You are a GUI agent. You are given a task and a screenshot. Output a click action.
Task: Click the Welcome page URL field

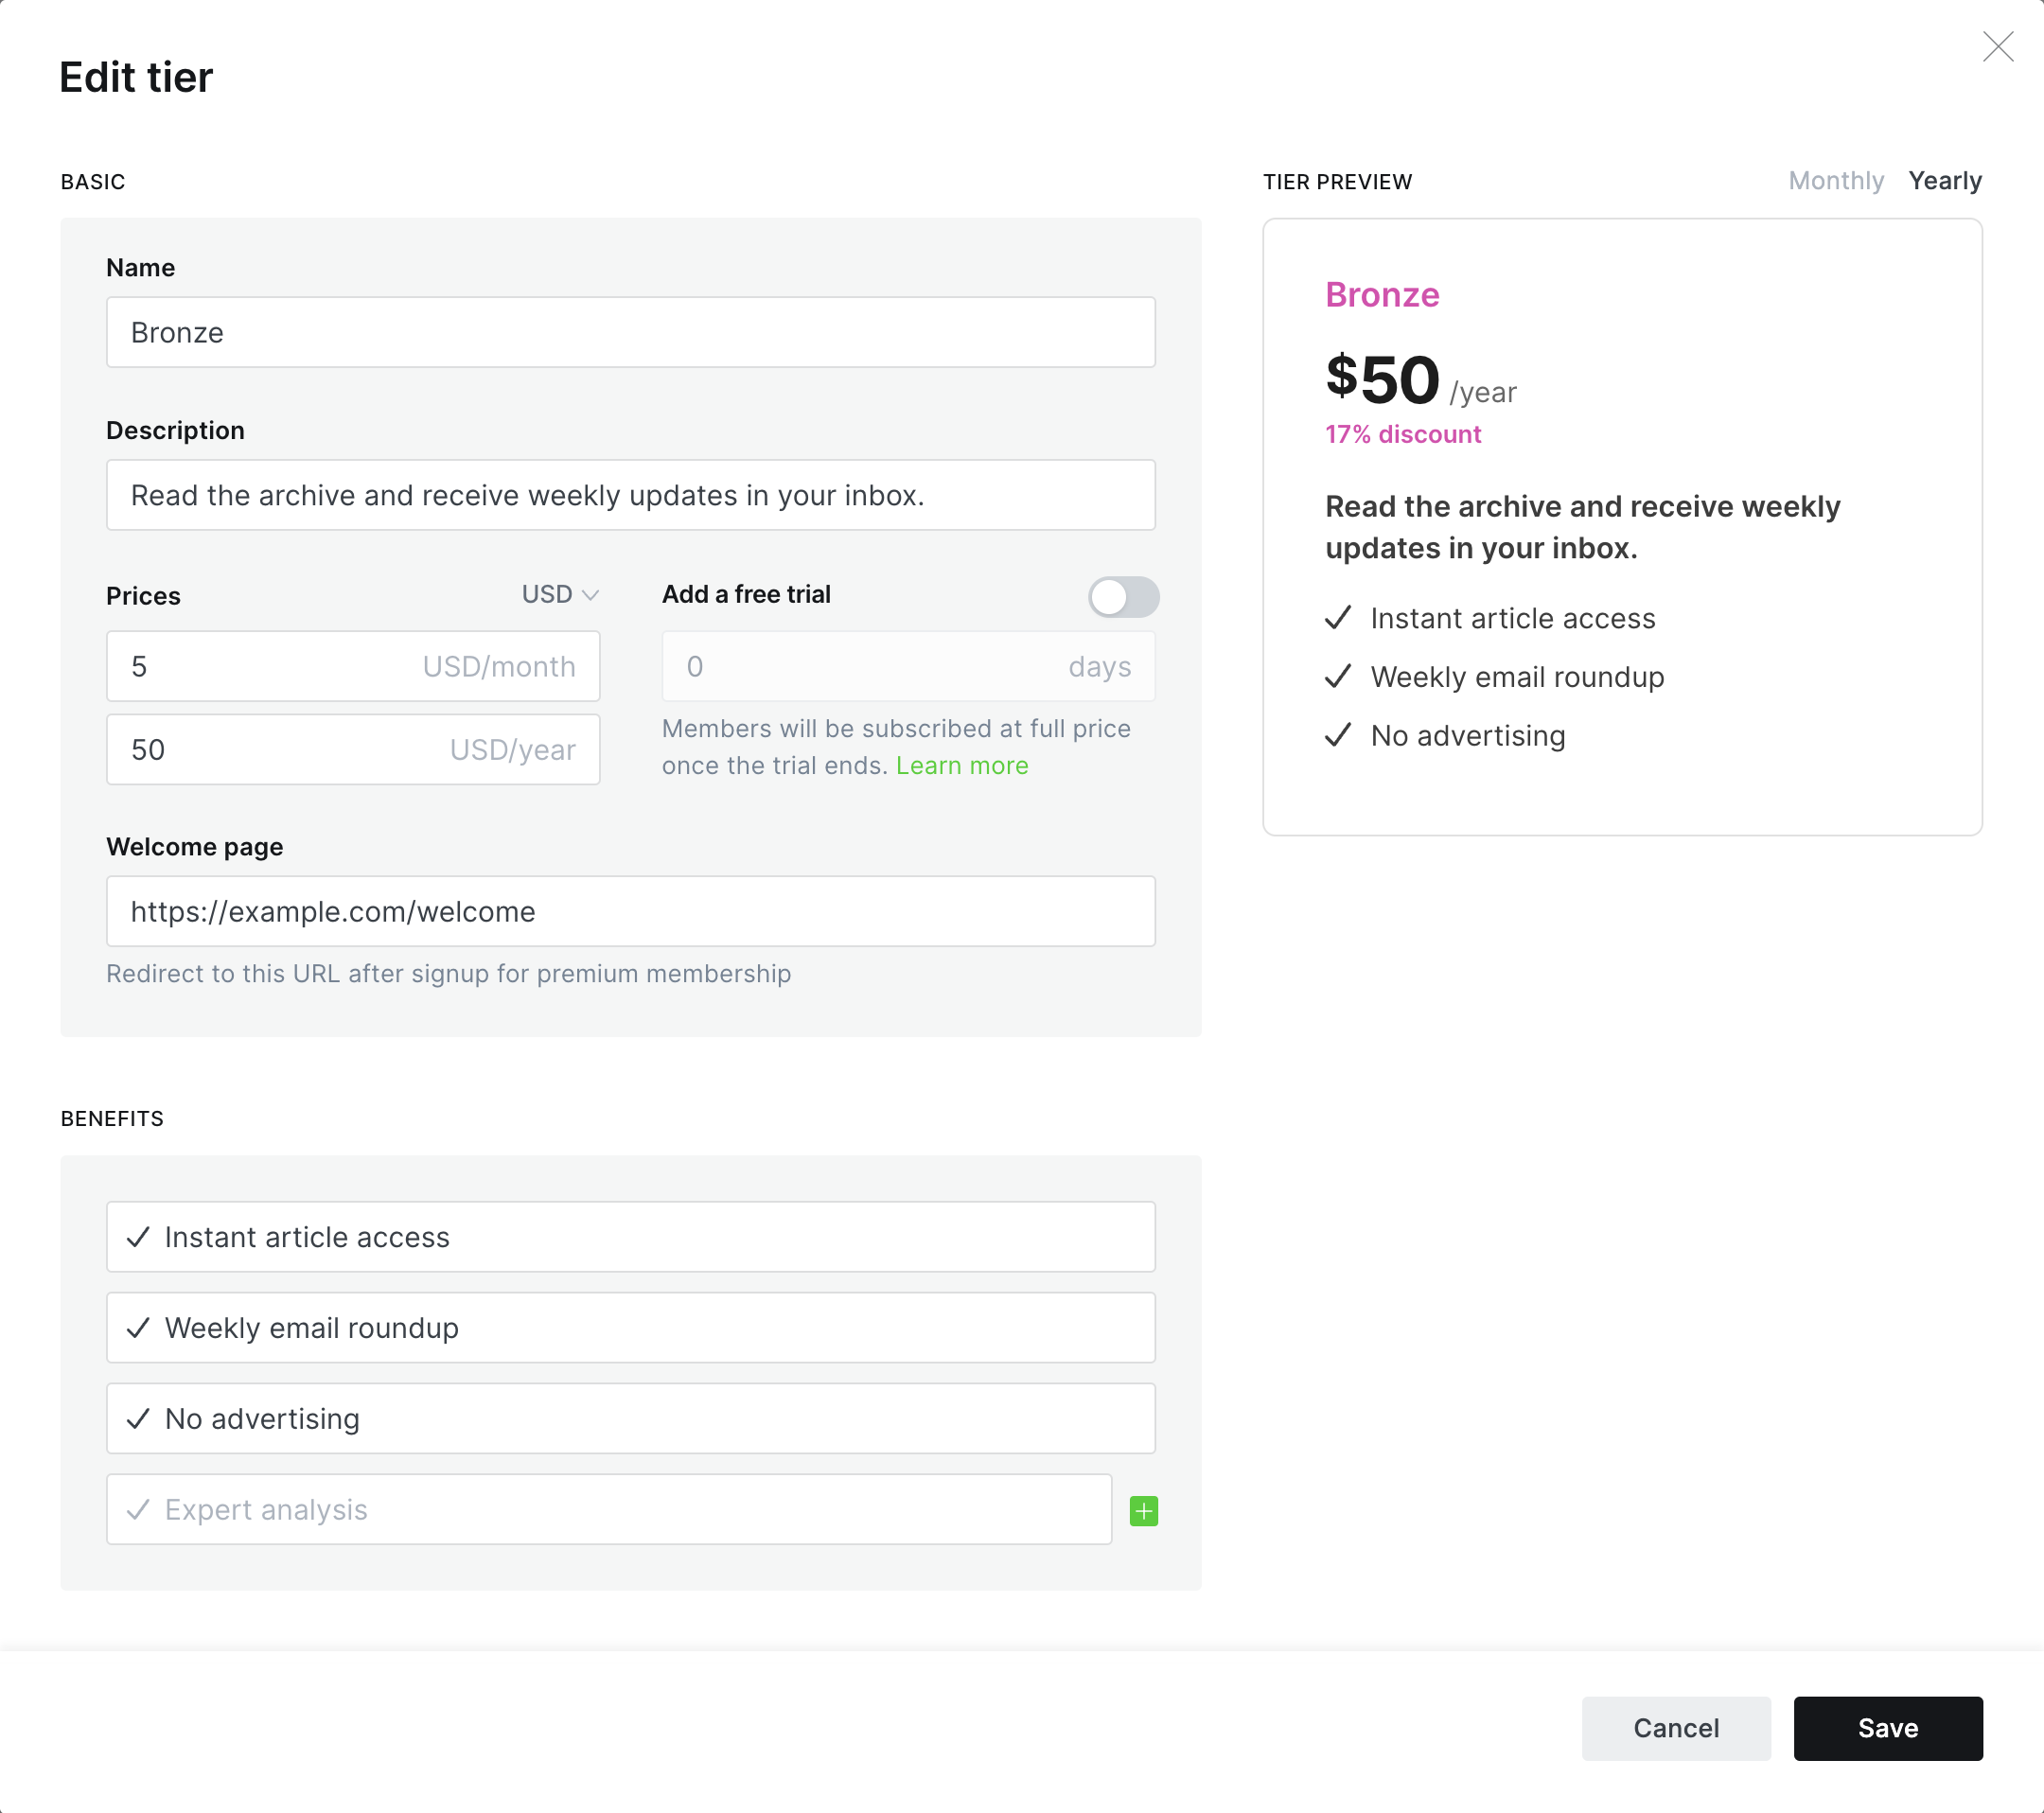tap(630, 911)
